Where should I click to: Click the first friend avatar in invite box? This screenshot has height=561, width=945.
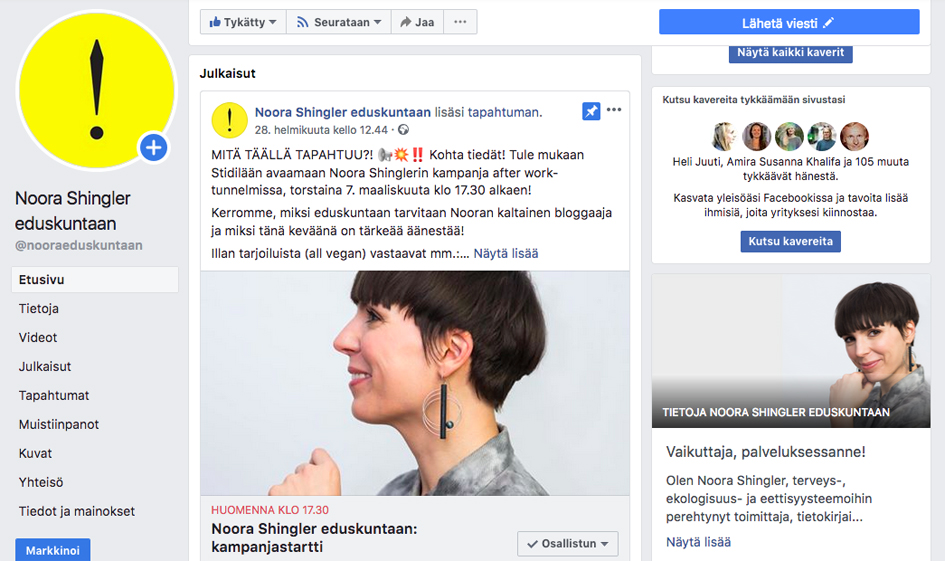[725, 137]
